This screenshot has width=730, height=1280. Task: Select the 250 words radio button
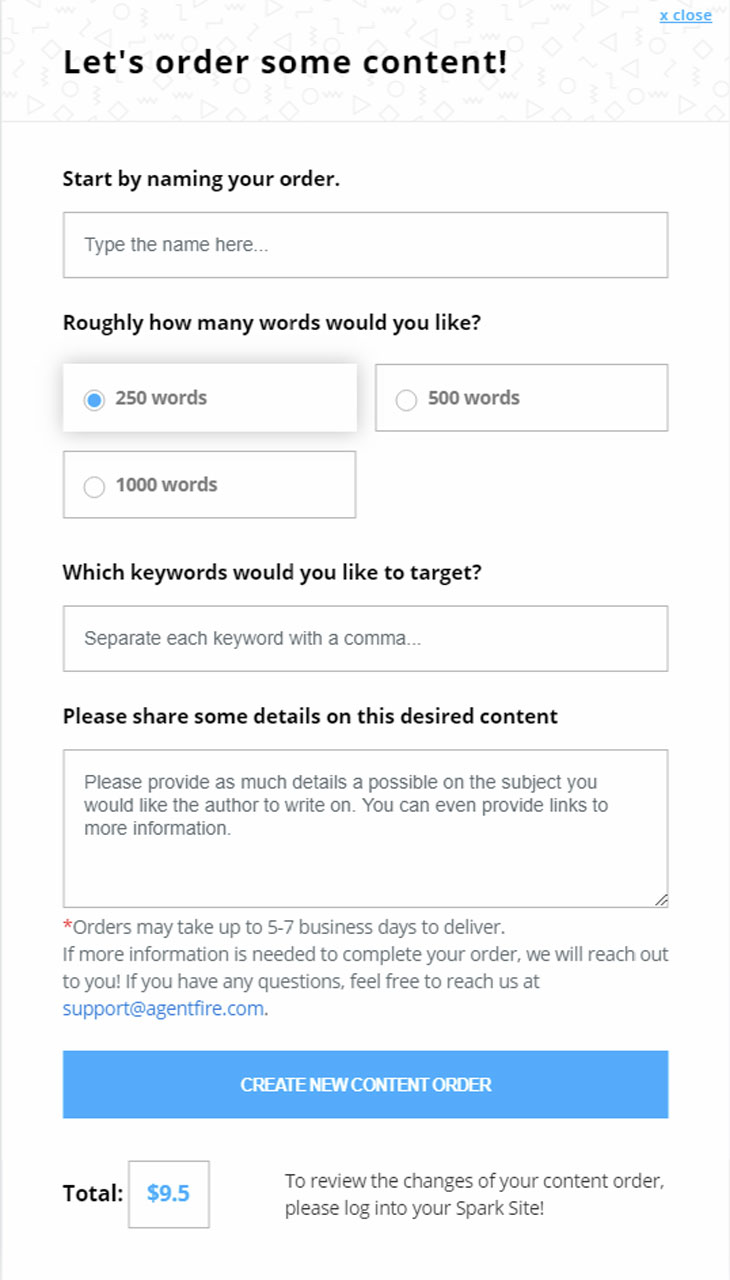[94, 400]
